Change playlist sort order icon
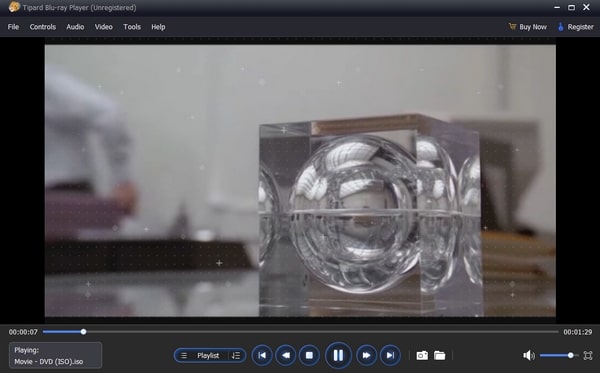This screenshot has height=373, width=600. pyautogui.click(x=236, y=355)
